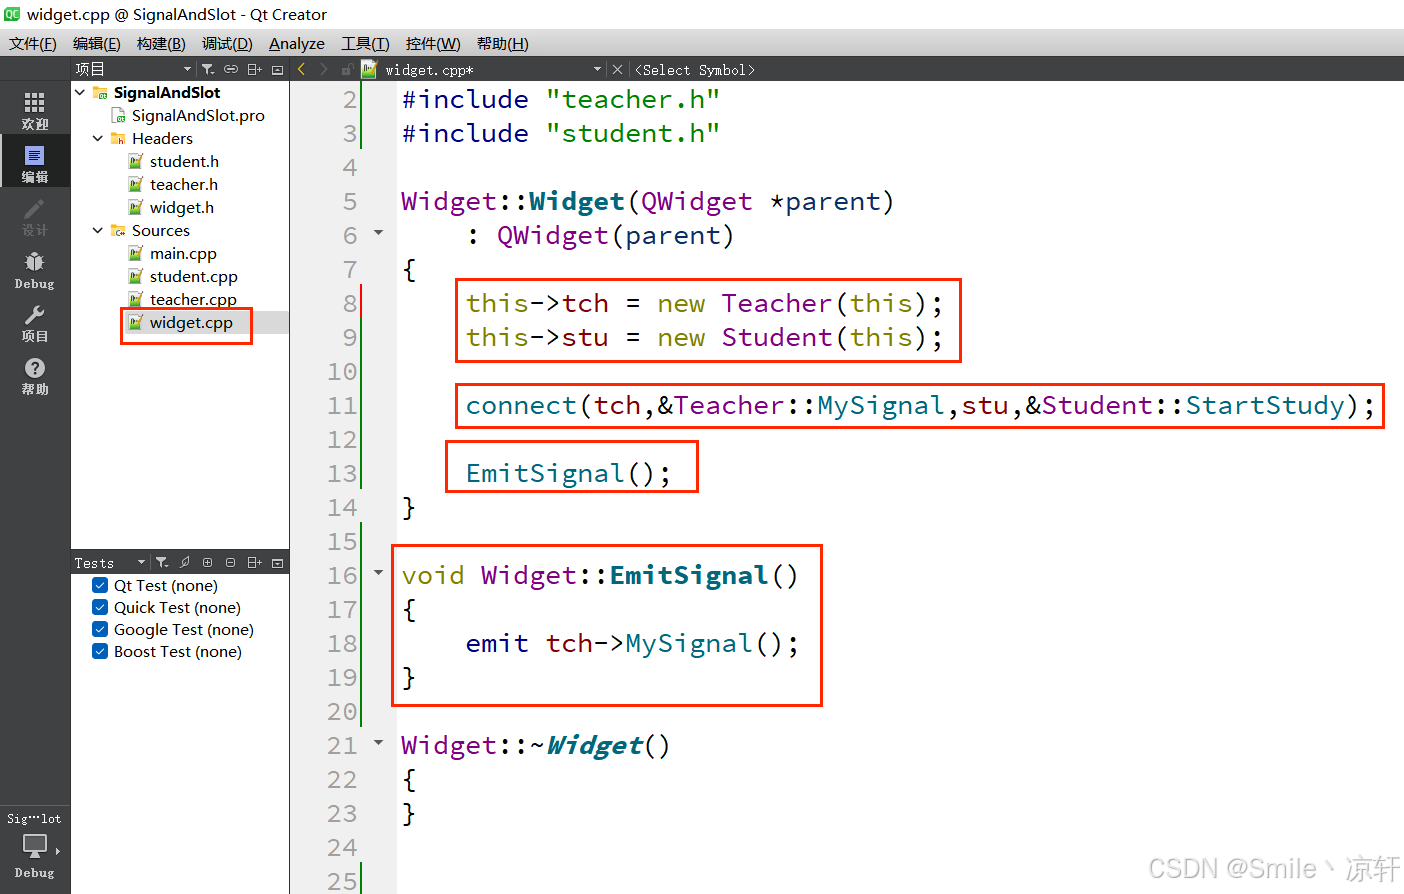Image resolution: width=1404 pixels, height=894 pixels.
Task: Open the 文件(F) menu
Action: pyautogui.click(x=33, y=43)
